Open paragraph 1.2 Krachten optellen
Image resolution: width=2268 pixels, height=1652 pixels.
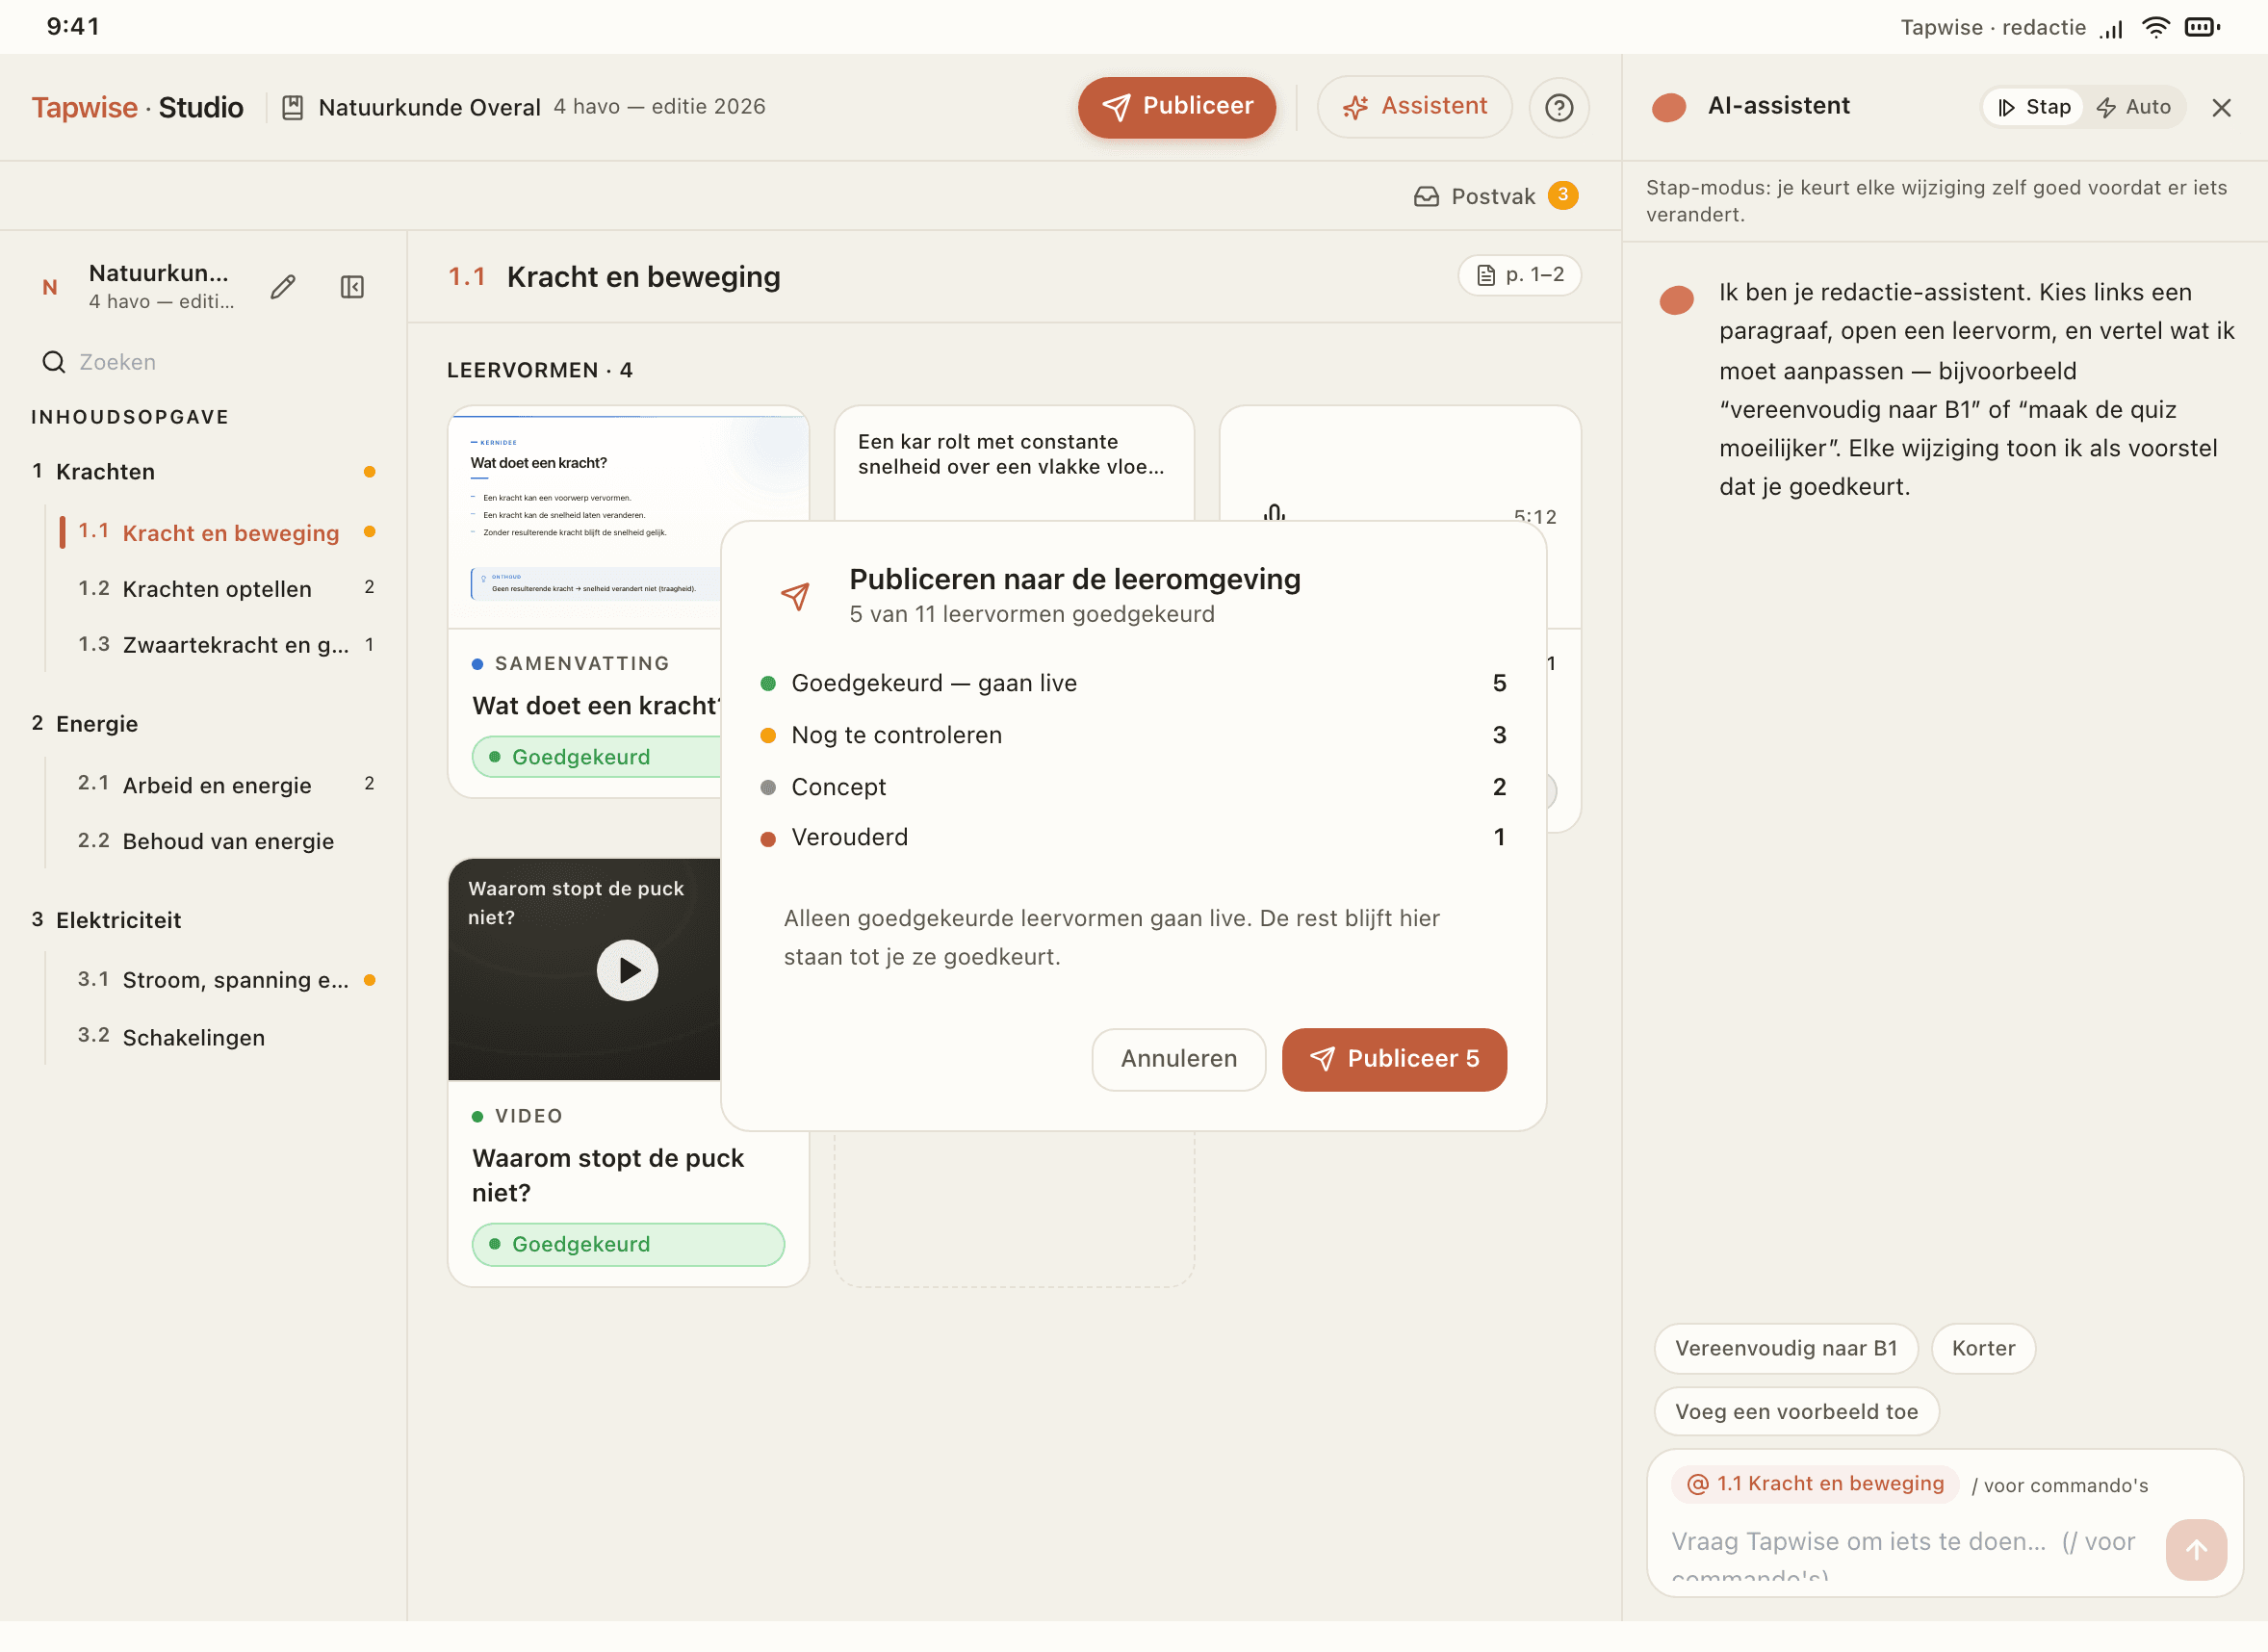217,589
